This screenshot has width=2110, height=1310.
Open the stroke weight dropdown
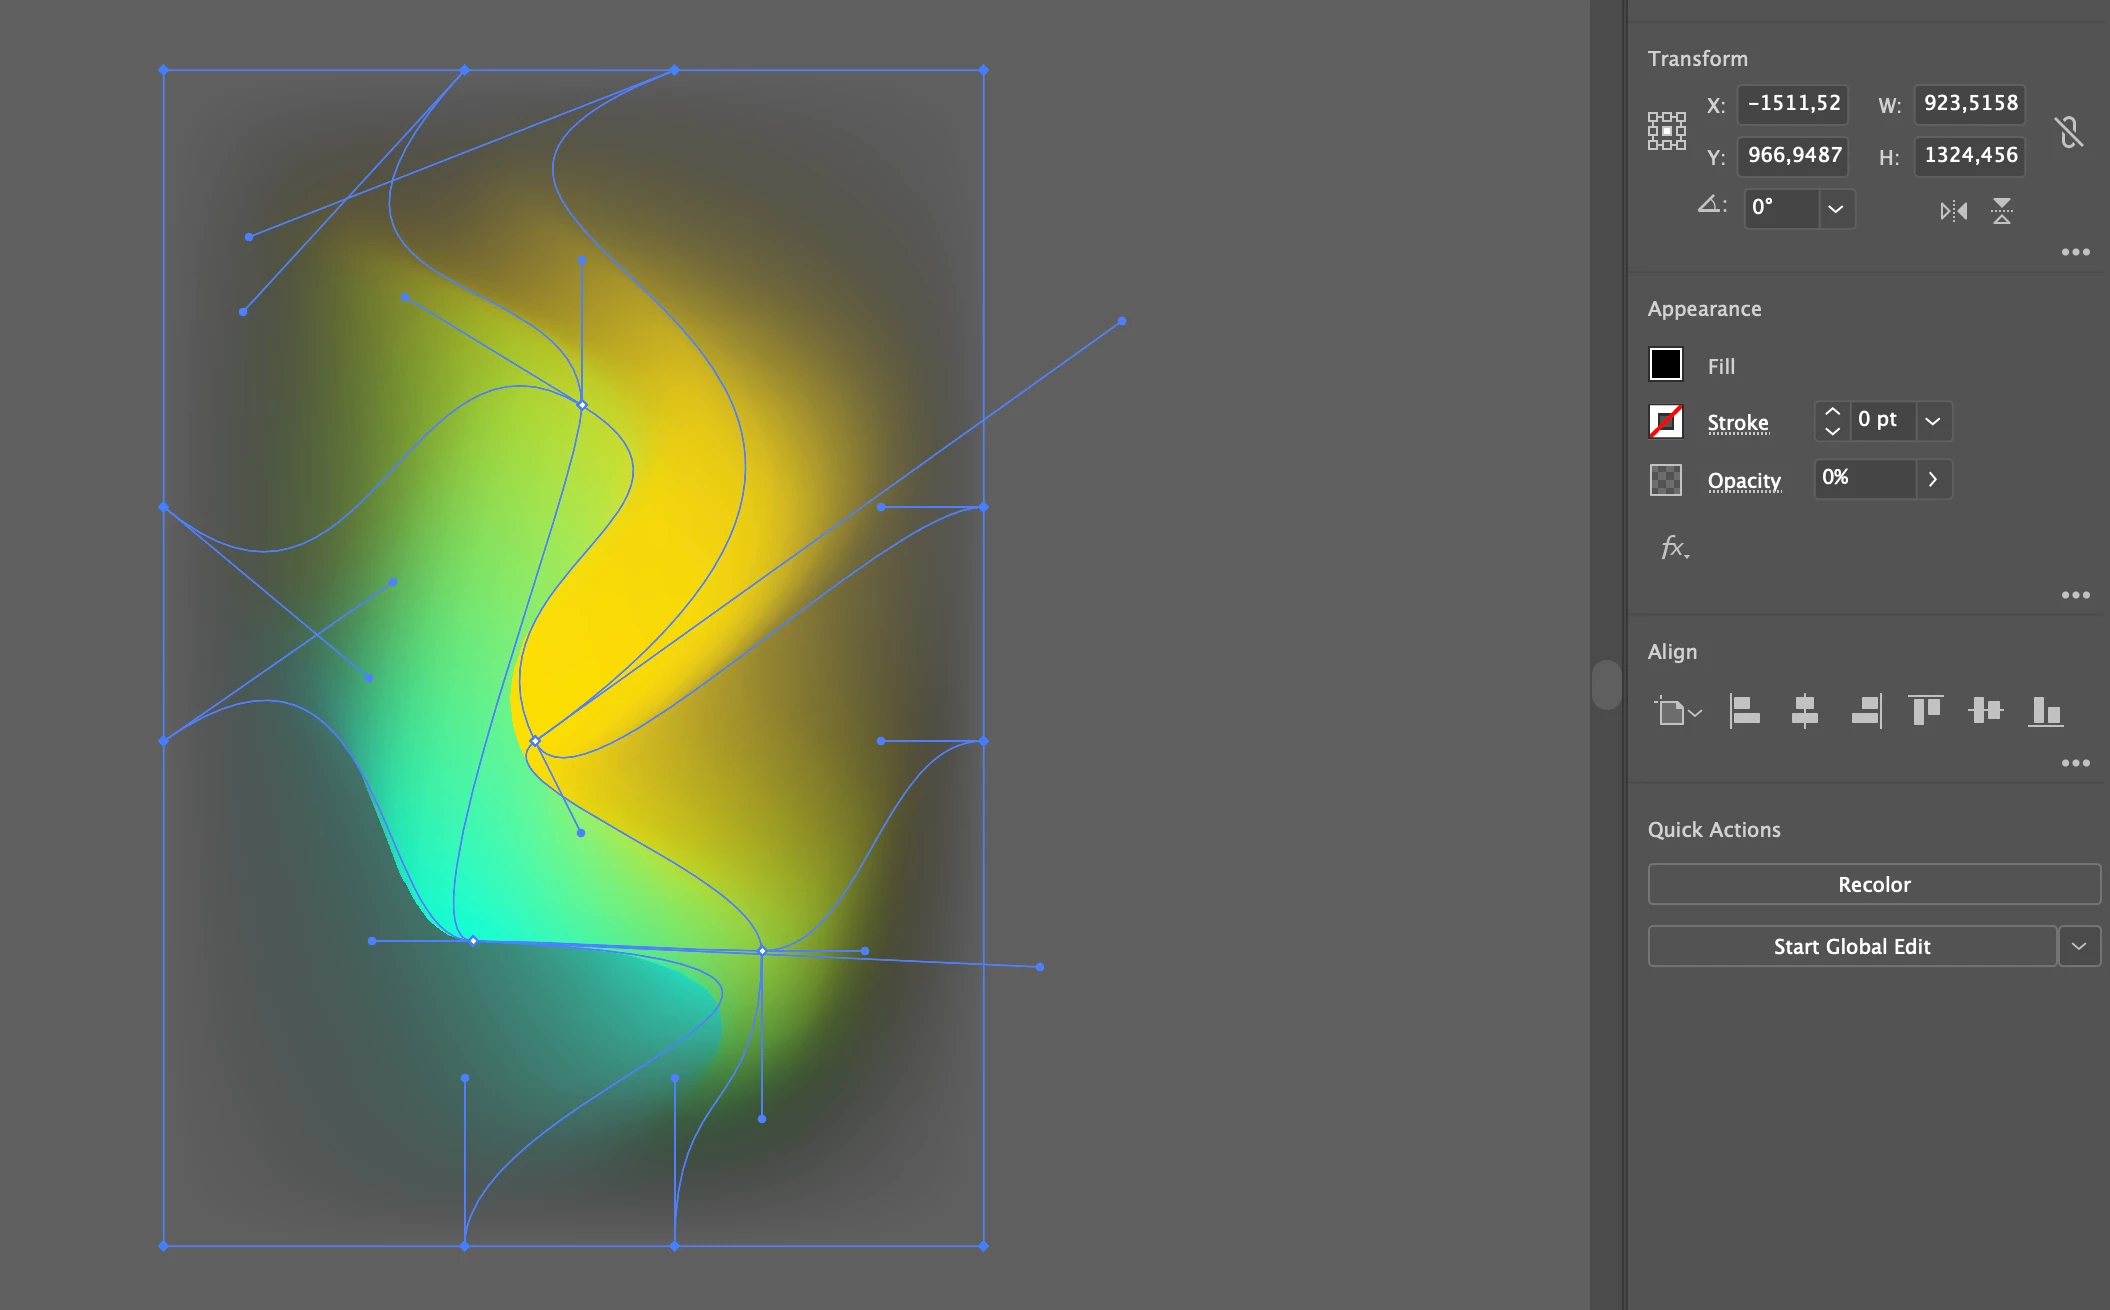pos(1932,421)
